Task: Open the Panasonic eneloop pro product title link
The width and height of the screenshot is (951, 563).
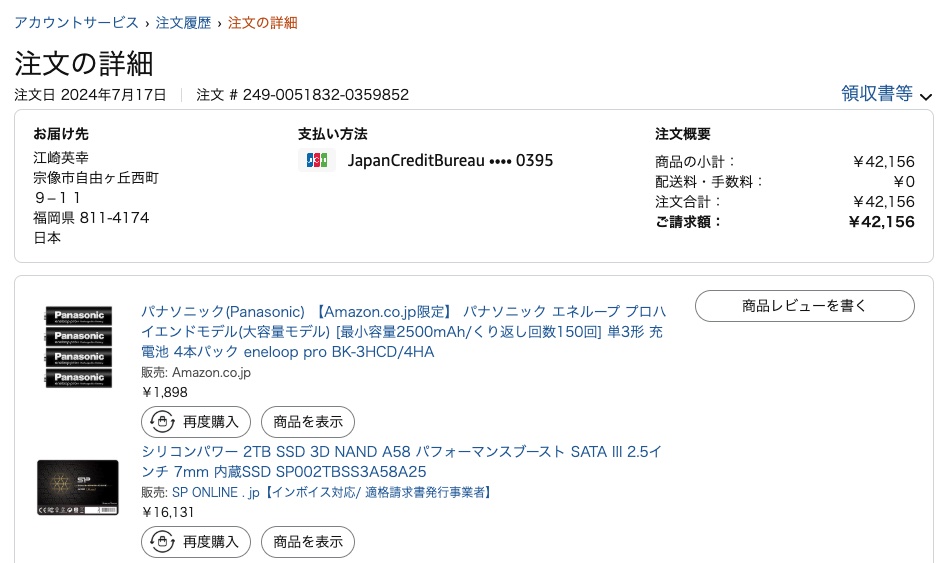Action: [403, 331]
